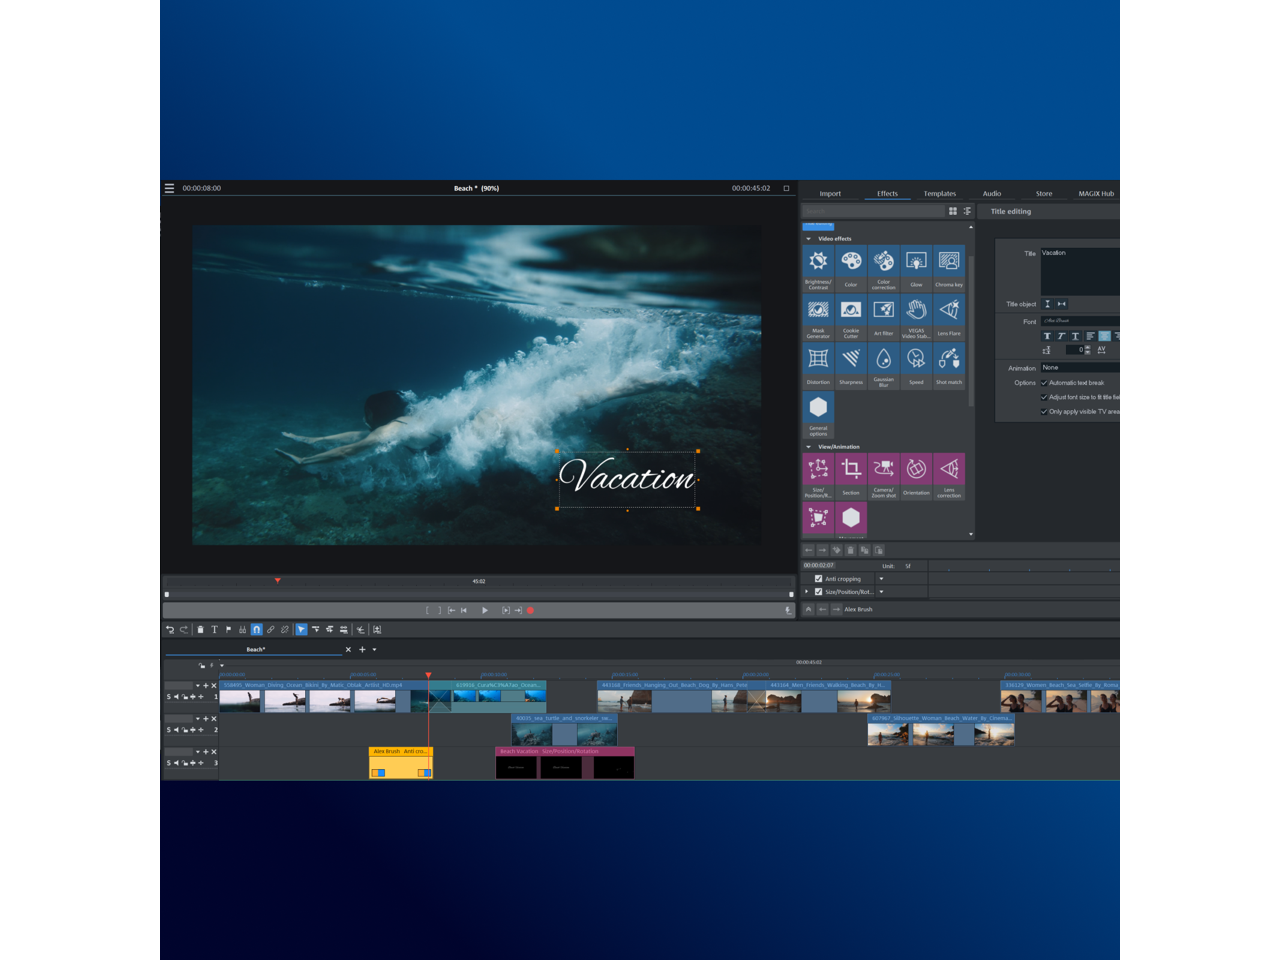Open the Audio tab
The height and width of the screenshot is (960, 1280).
tap(991, 194)
